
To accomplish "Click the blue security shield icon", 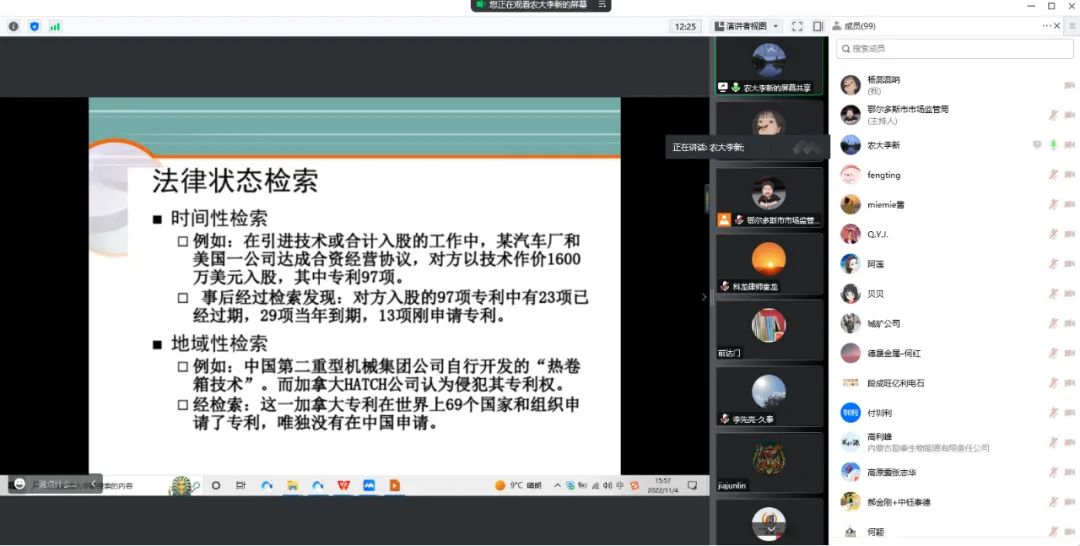I will point(35,26).
